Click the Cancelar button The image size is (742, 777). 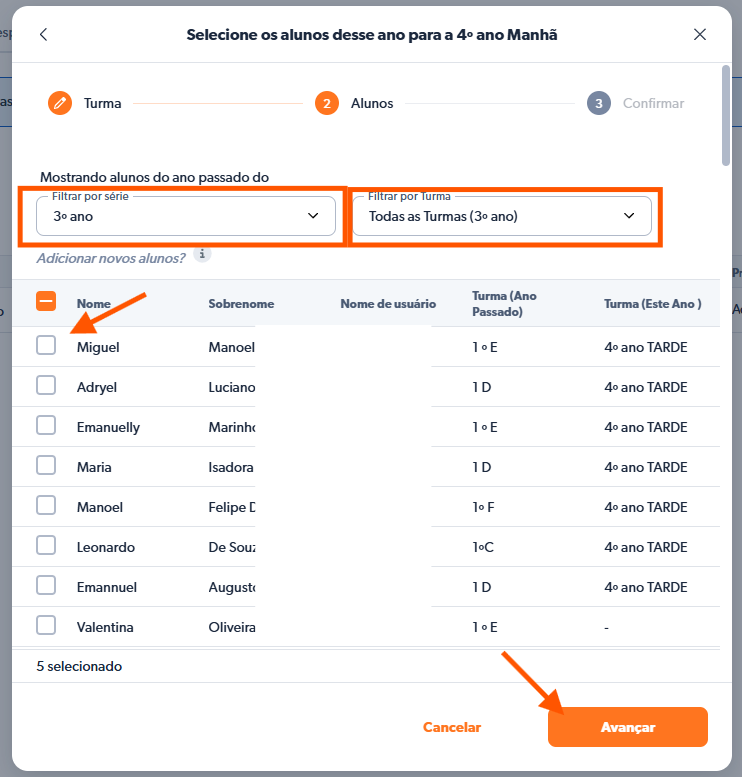pos(452,727)
